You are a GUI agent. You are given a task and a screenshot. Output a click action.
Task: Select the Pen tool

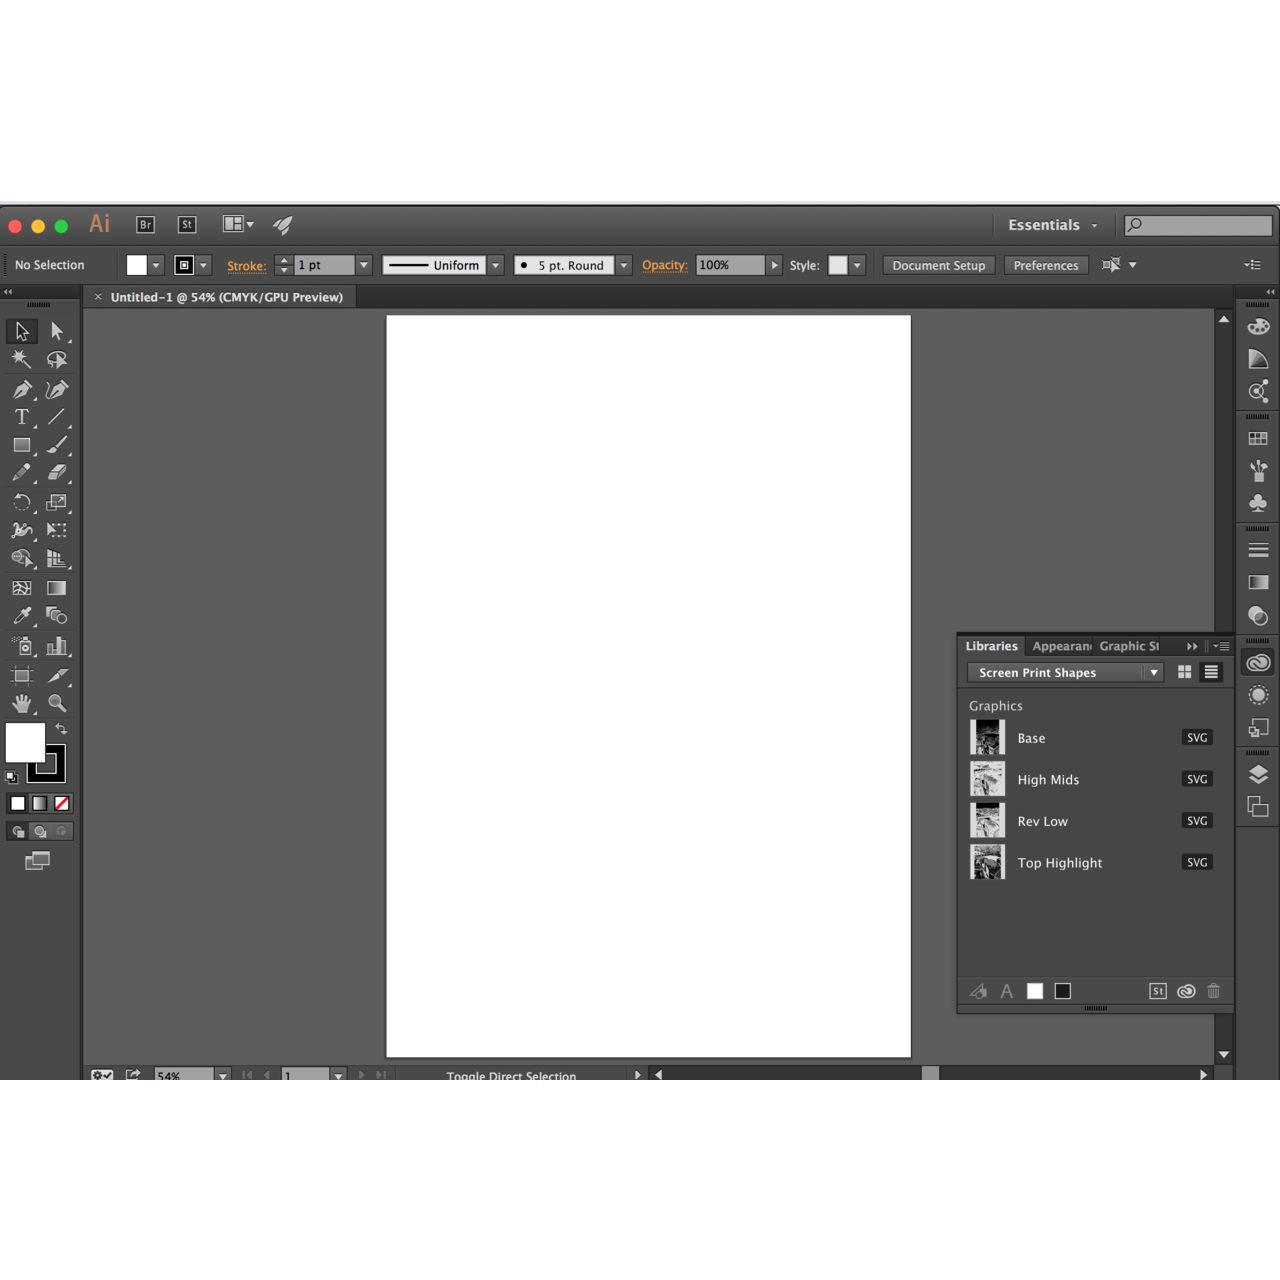(x=21, y=389)
